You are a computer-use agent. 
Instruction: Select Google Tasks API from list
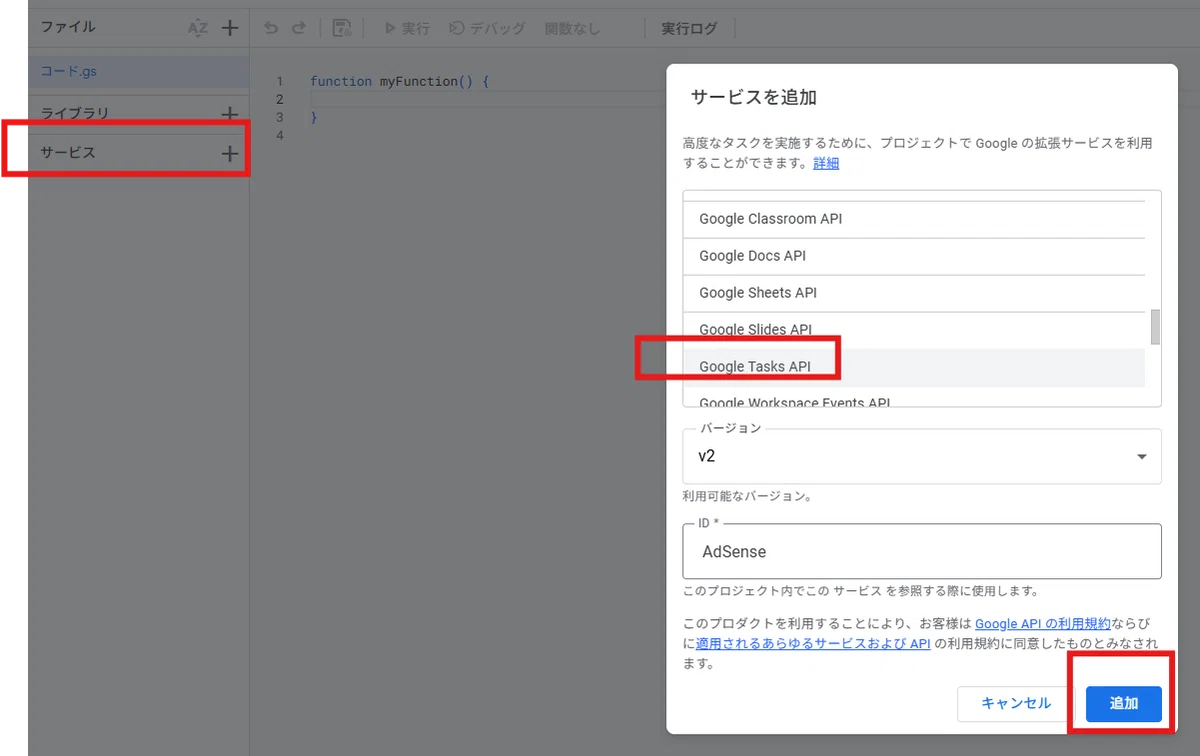[914, 367]
